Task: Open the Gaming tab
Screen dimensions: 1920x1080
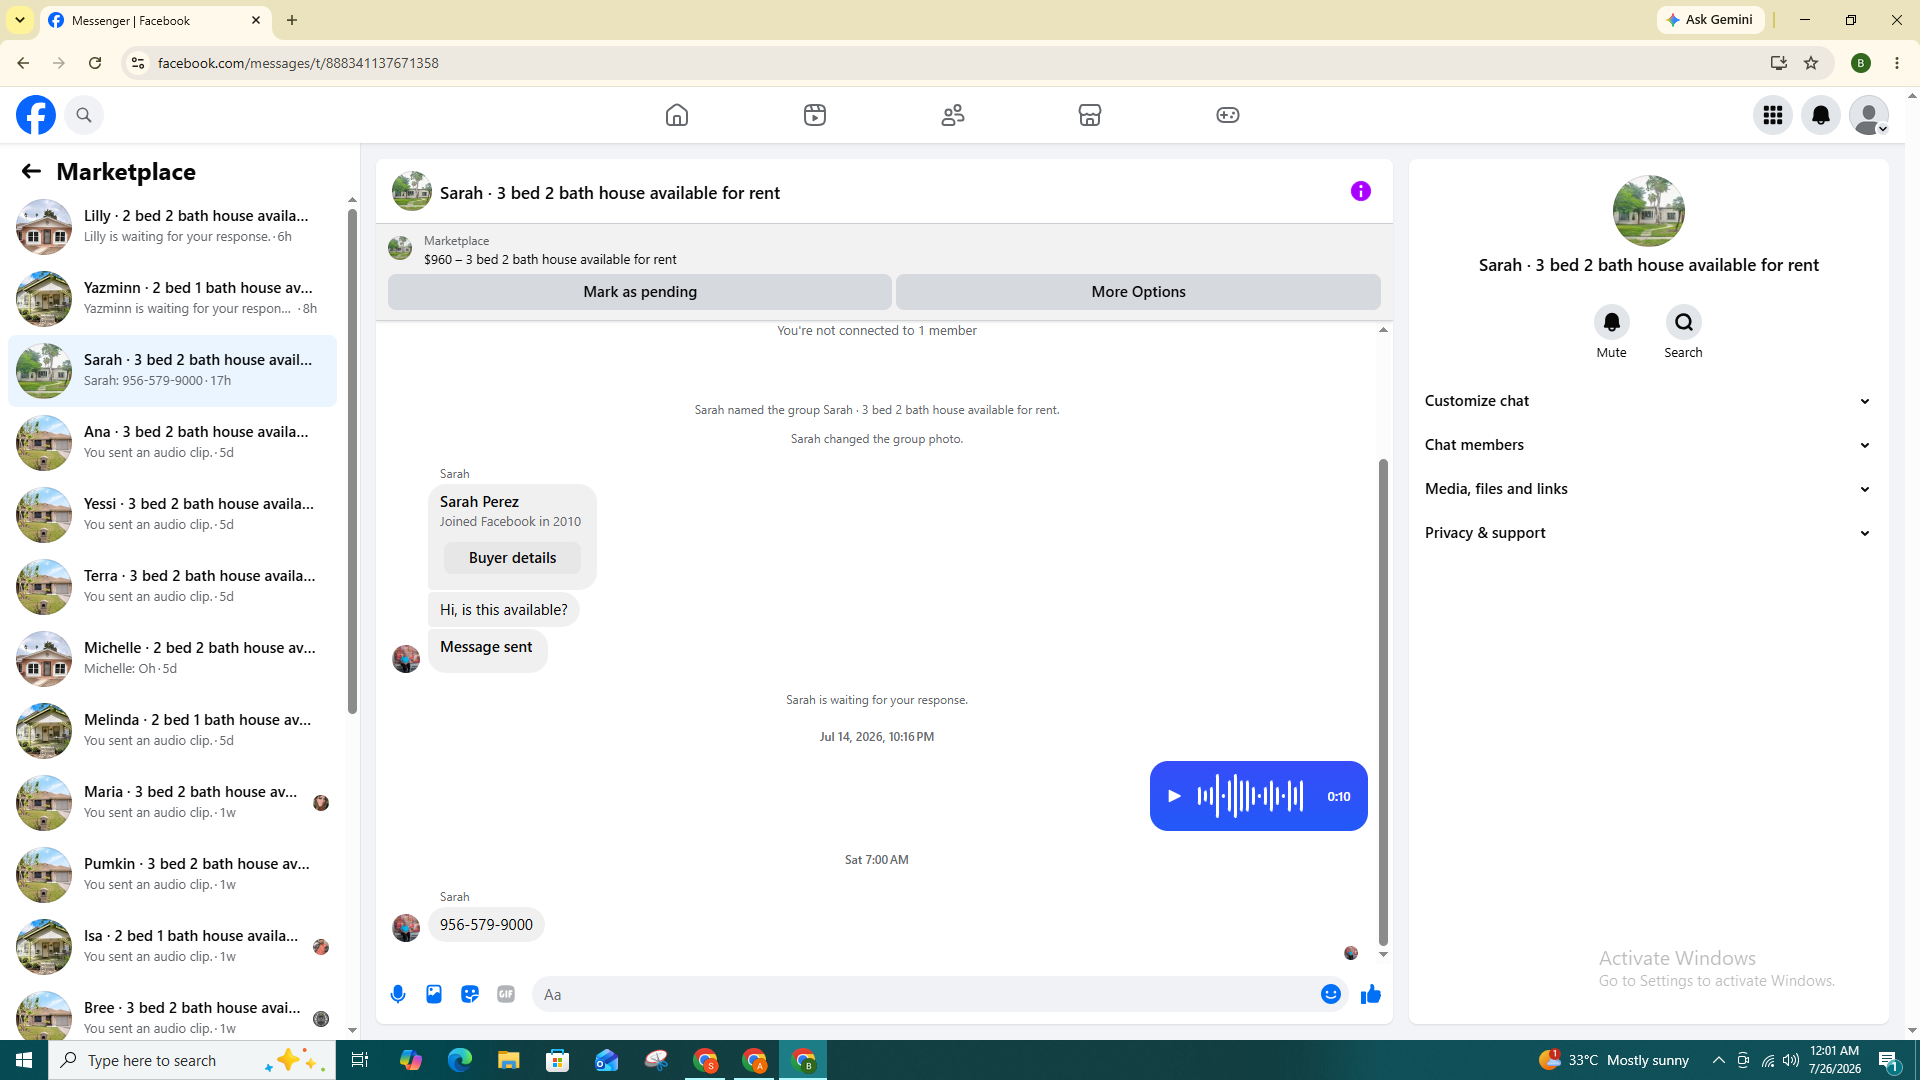Action: click(1228, 115)
